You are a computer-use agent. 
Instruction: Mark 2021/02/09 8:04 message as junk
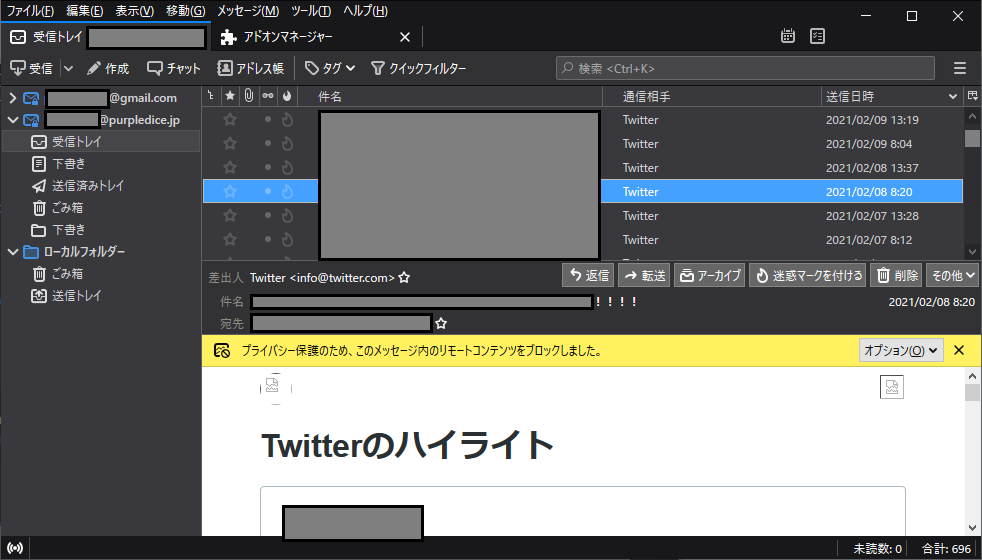click(x=287, y=143)
